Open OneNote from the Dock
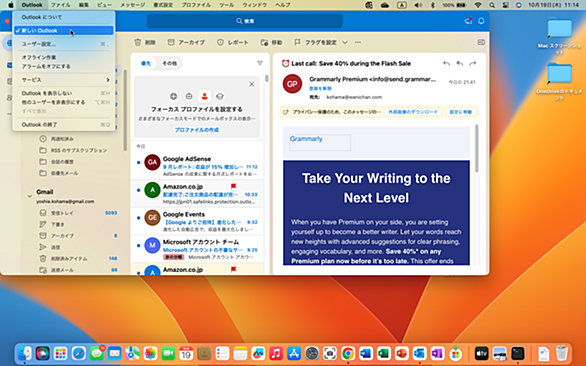This screenshot has height=366, width=586. coord(437,353)
